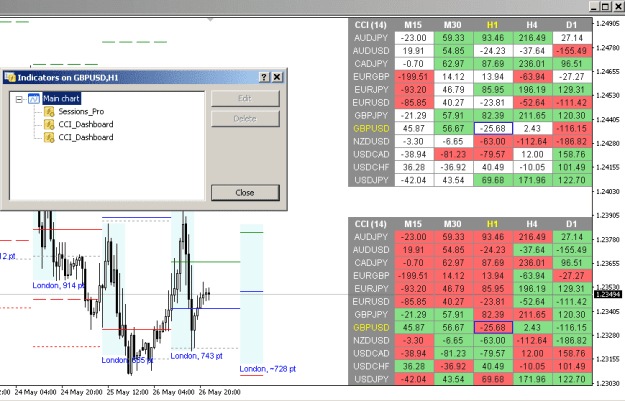The image size is (625, 401).
Task: Click the 36.28 green cell in lower dashboard
Action: [x=414, y=366]
